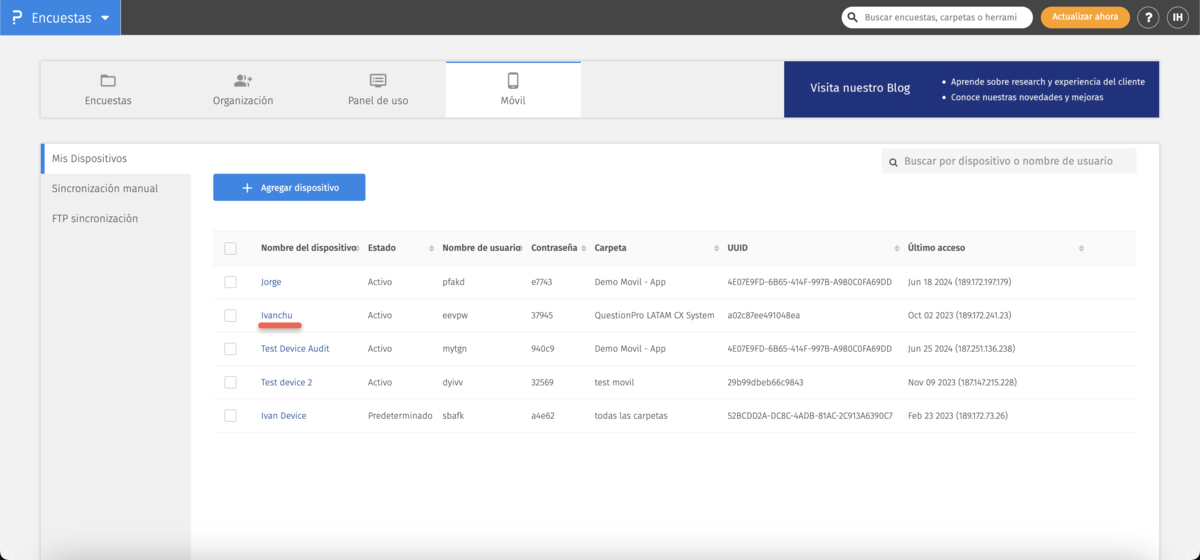Screen dimensions: 1200x560
Task: Click the Encuestas folder icon
Action: coord(108,81)
